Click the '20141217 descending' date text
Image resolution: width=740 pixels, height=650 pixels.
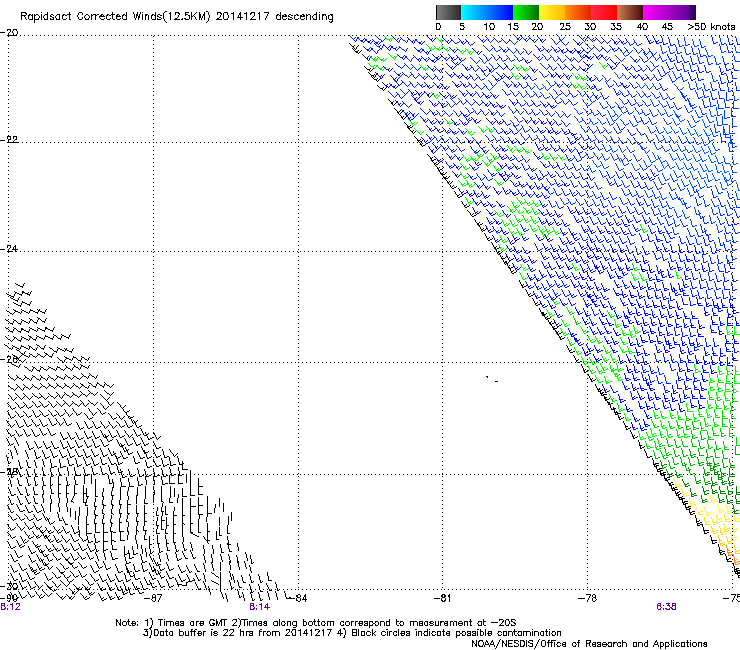coord(275,17)
